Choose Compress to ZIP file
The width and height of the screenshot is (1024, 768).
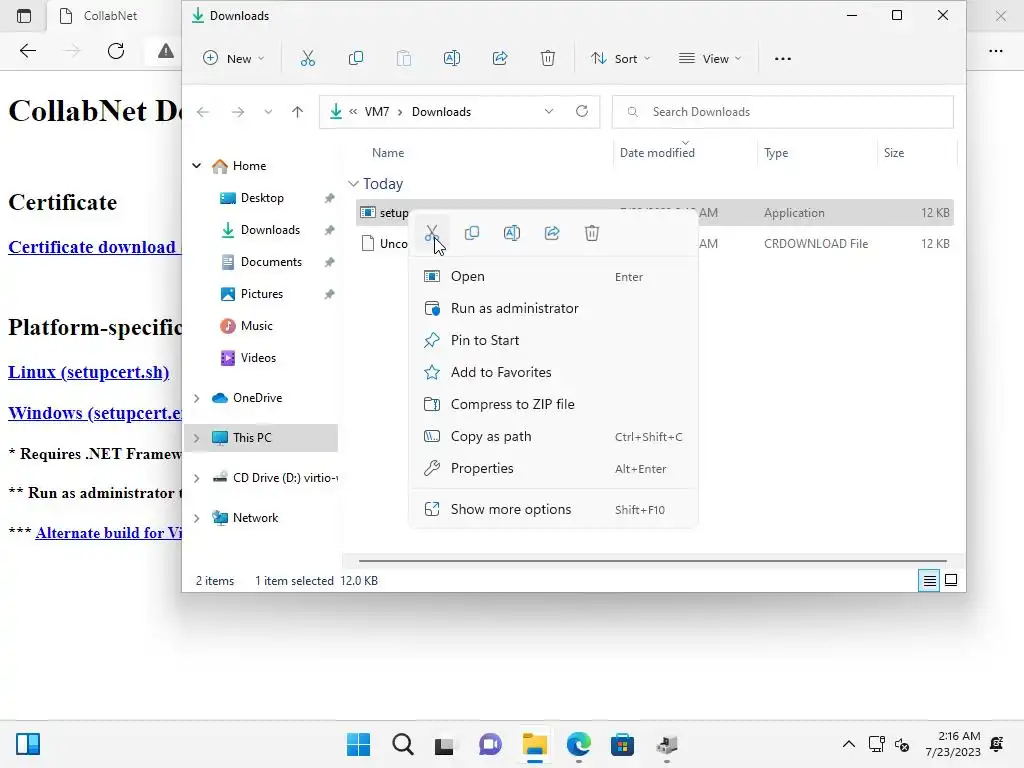pos(553,404)
